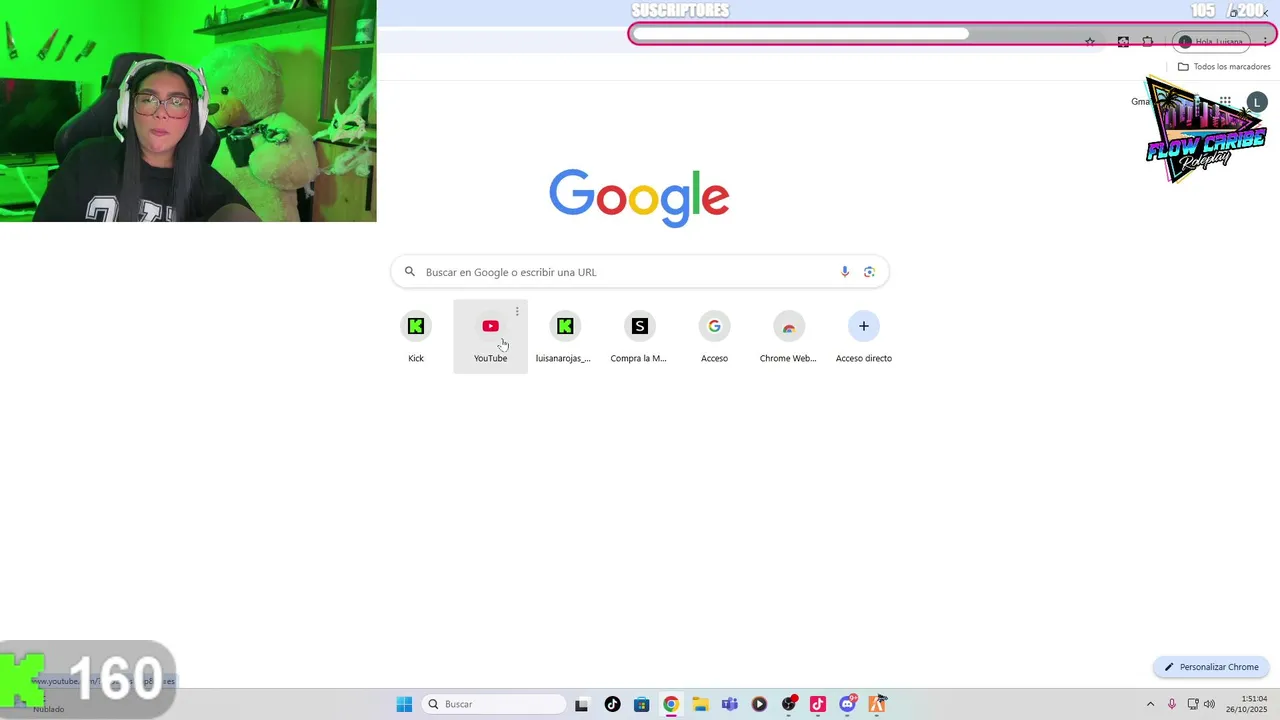Click the Google logo
The image size is (1280, 720).
click(639, 197)
